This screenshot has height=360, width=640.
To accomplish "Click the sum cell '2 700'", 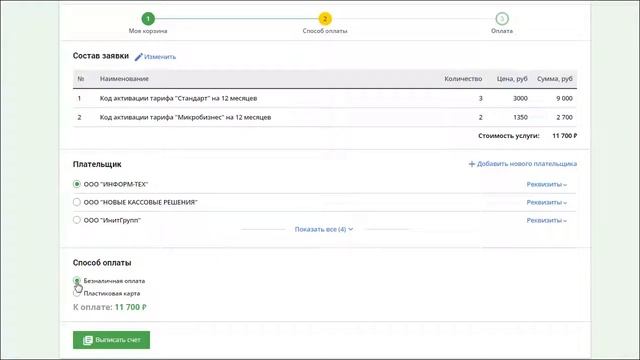I will point(564,117).
